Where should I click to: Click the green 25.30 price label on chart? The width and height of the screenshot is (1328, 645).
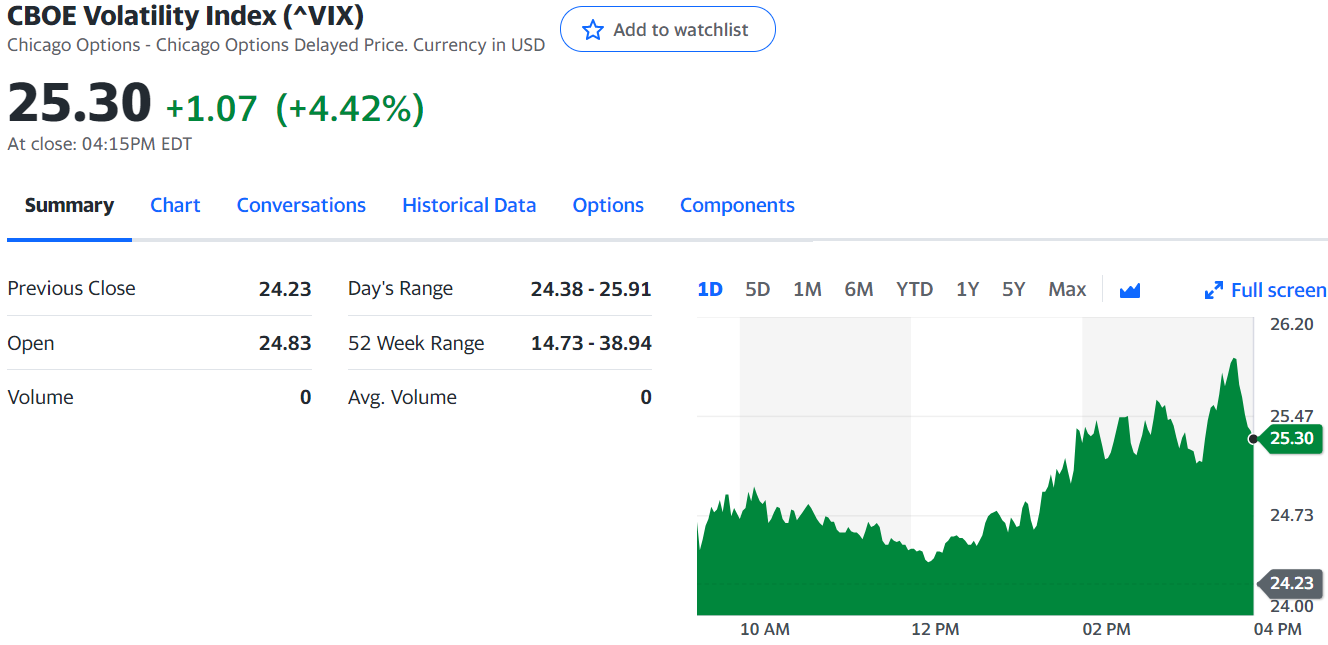(1290, 439)
